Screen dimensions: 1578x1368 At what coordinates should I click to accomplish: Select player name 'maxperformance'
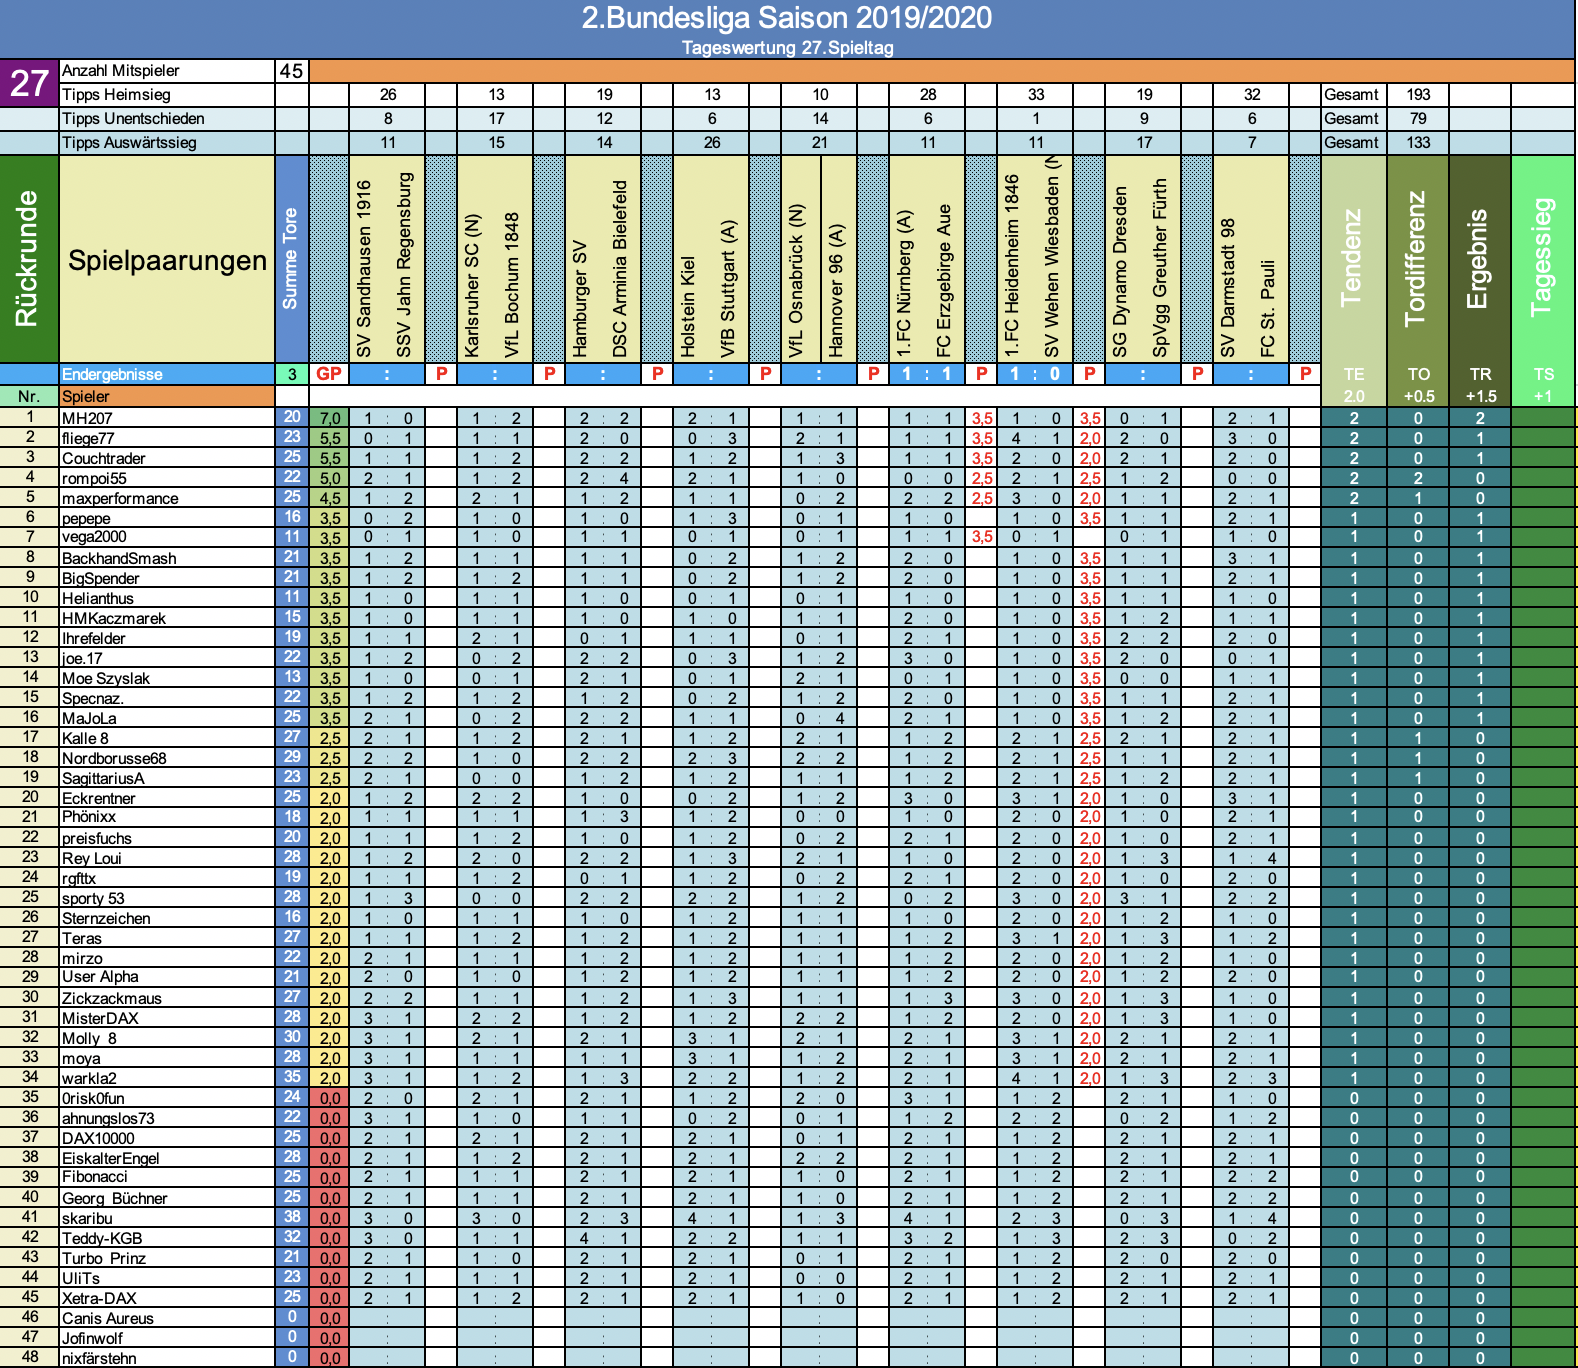(x=120, y=498)
